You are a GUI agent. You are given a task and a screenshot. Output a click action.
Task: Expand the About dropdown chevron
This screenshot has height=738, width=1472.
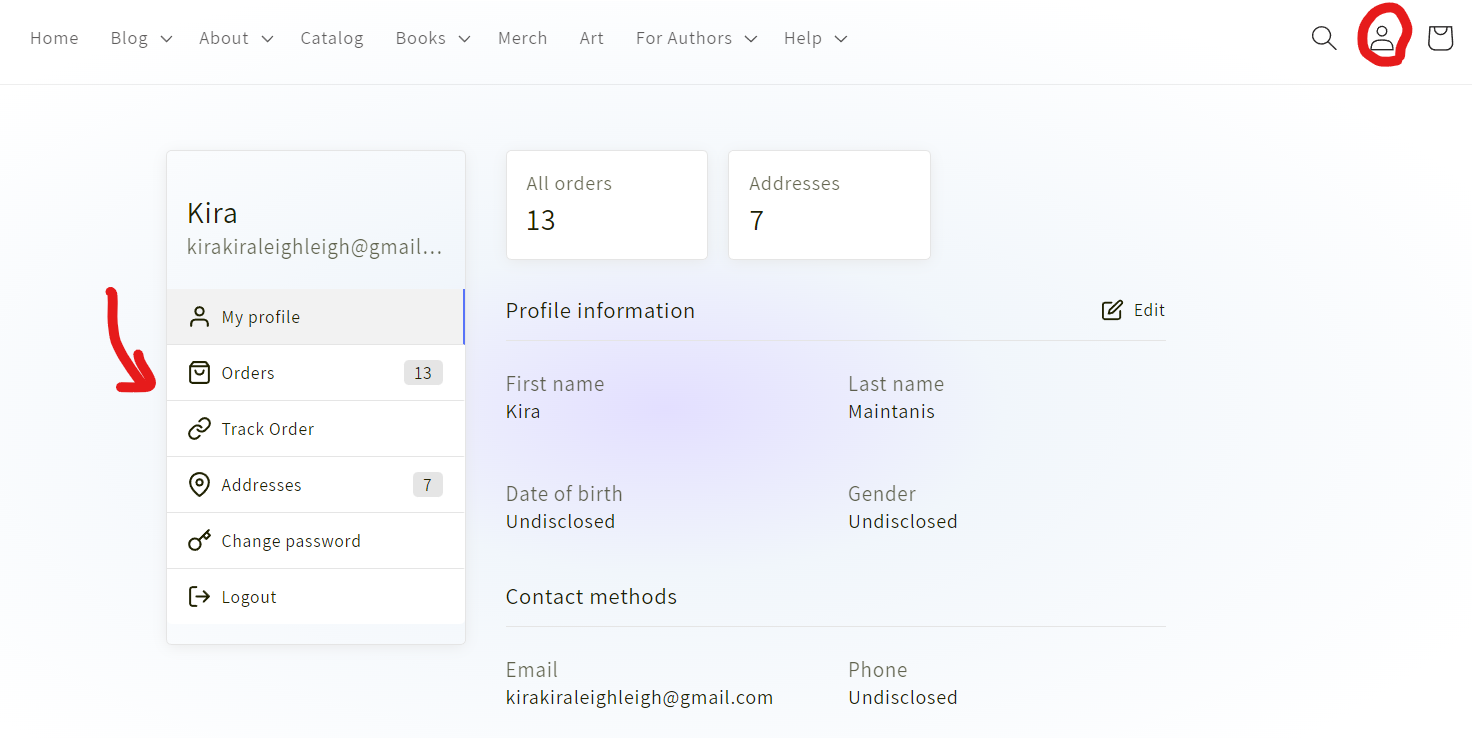(267, 39)
